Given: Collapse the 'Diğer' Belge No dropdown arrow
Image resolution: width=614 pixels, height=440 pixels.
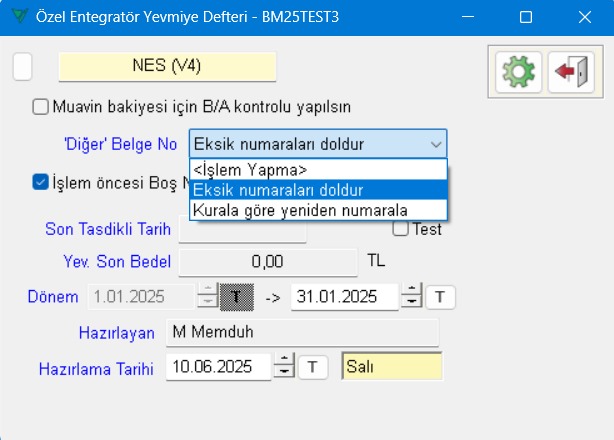Looking at the screenshot, I should 434,144.
